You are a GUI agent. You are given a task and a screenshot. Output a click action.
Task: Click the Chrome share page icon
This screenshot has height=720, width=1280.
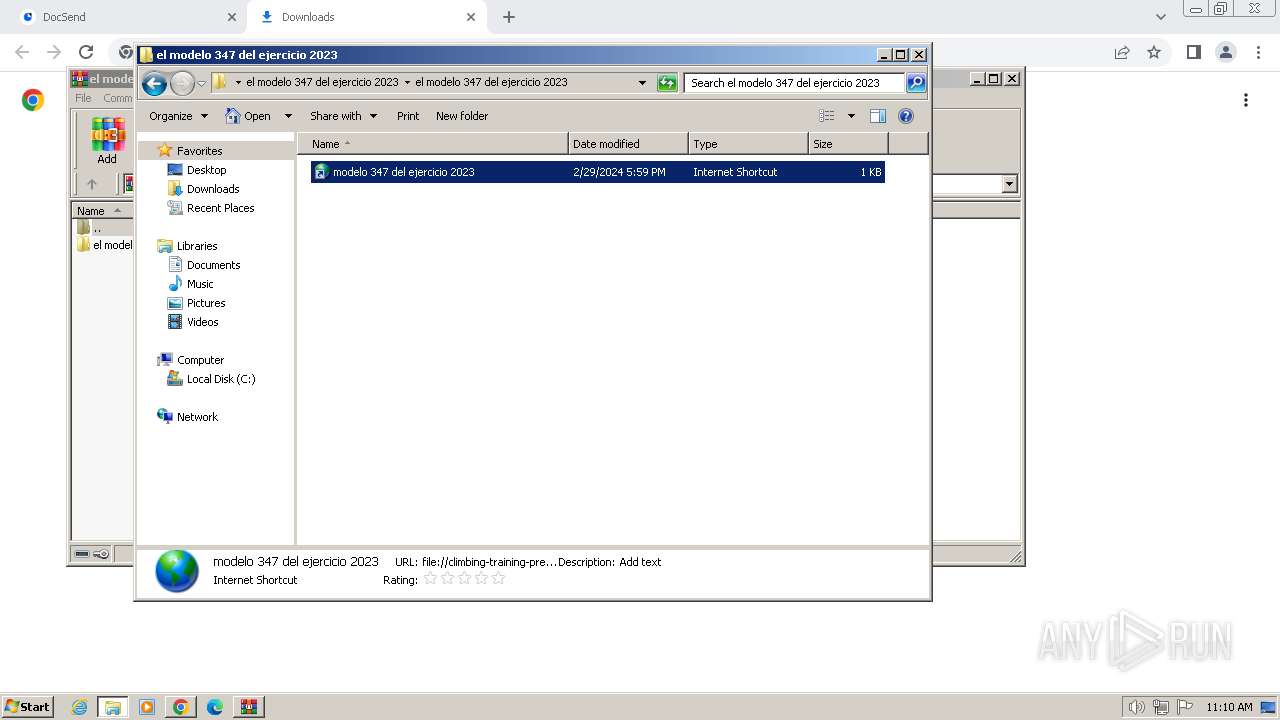pyautogui.click(x=1122, y=52)
